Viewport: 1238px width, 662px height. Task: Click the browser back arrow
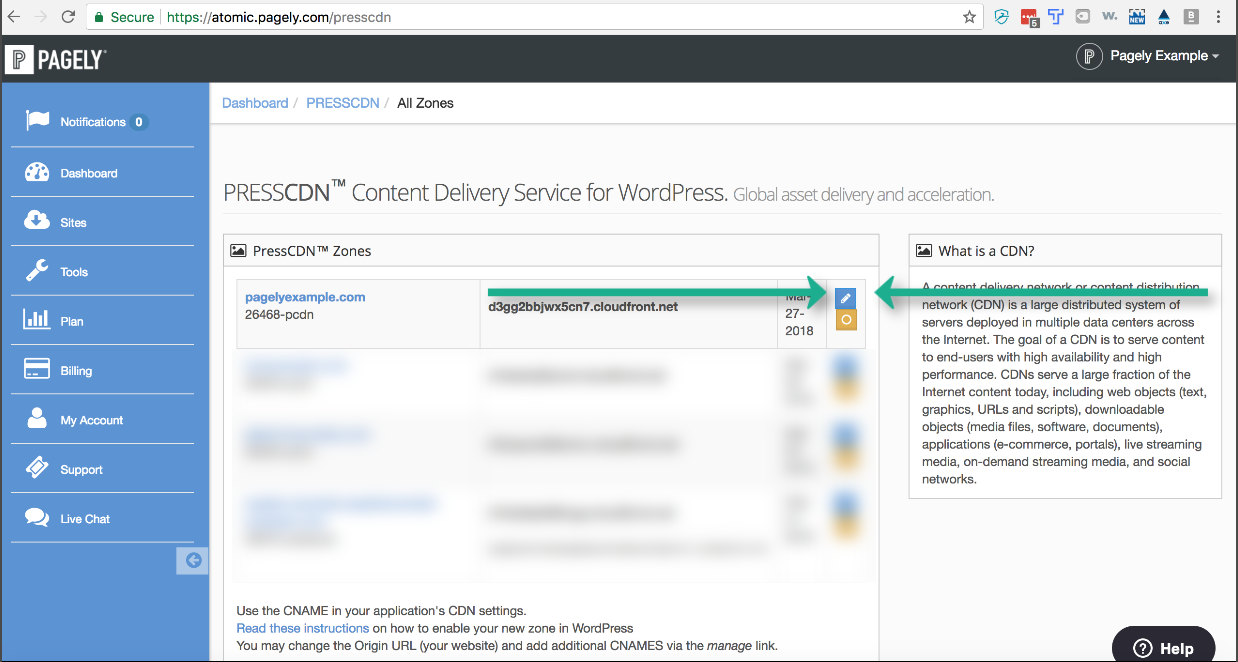tap(14, 17)
